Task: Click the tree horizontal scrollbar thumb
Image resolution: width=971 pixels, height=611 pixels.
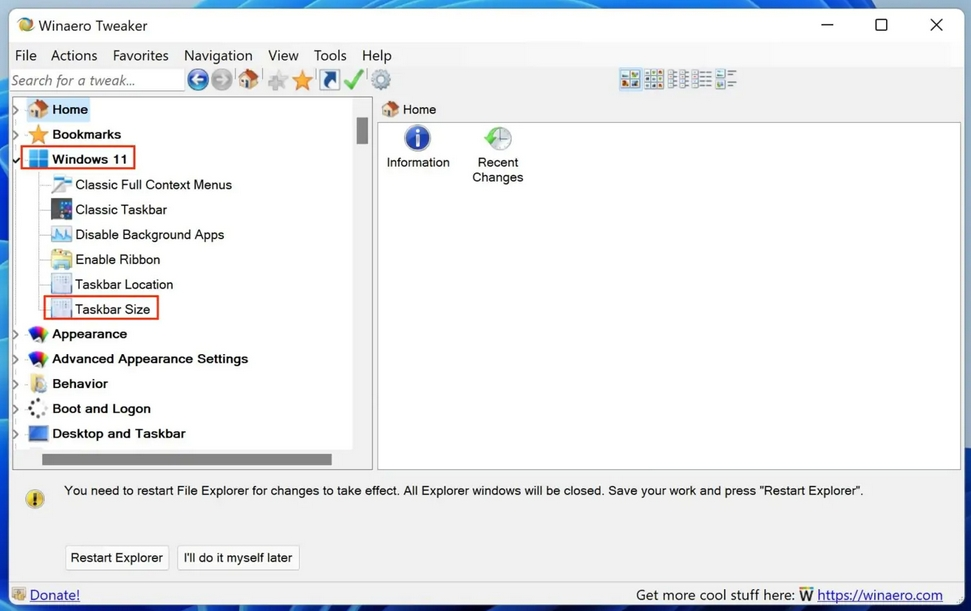Action: click(186, 459)
